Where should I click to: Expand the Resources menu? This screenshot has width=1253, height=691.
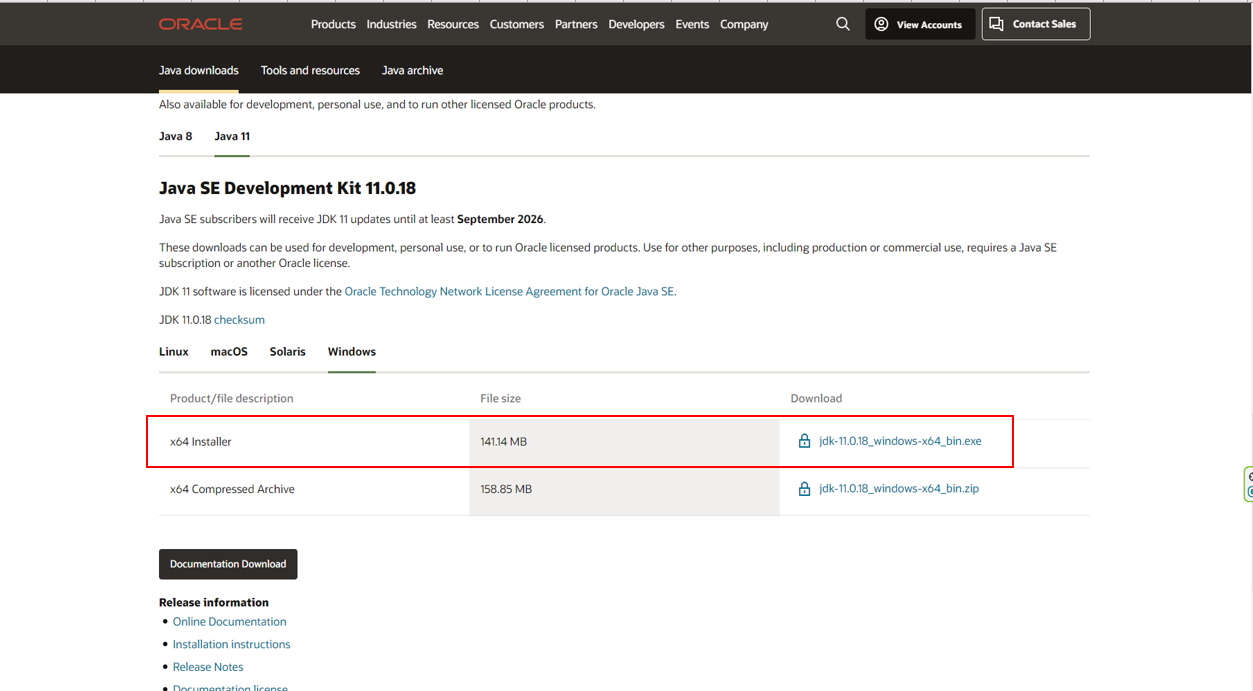[x=453, y=24]
